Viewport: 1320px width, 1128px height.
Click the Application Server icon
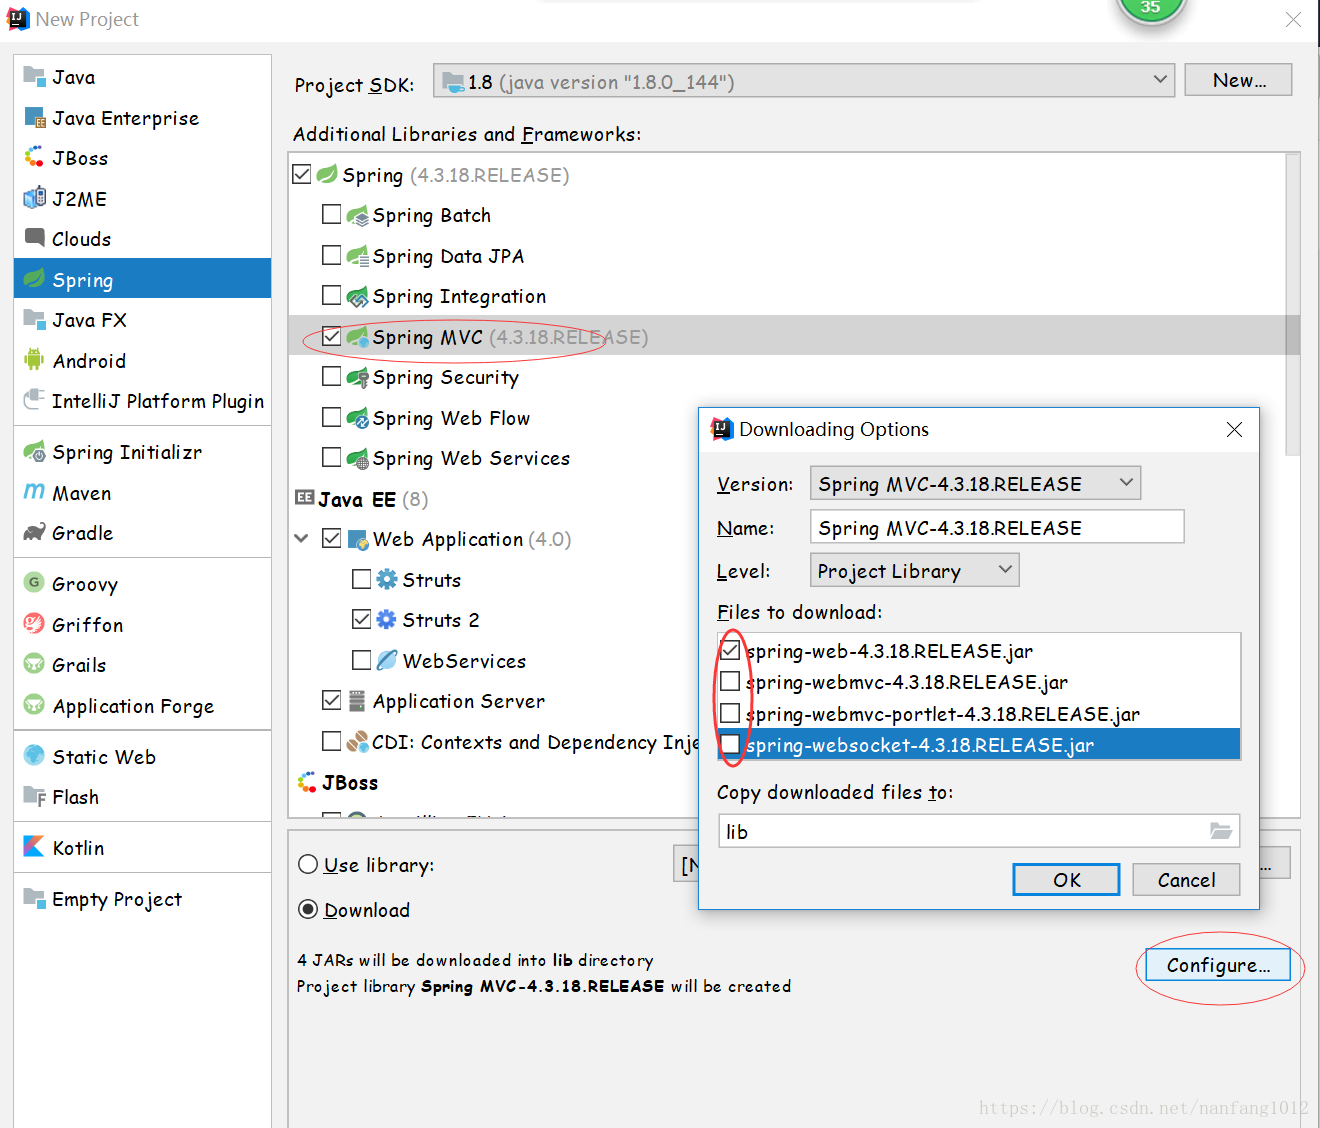pos(357,701)
